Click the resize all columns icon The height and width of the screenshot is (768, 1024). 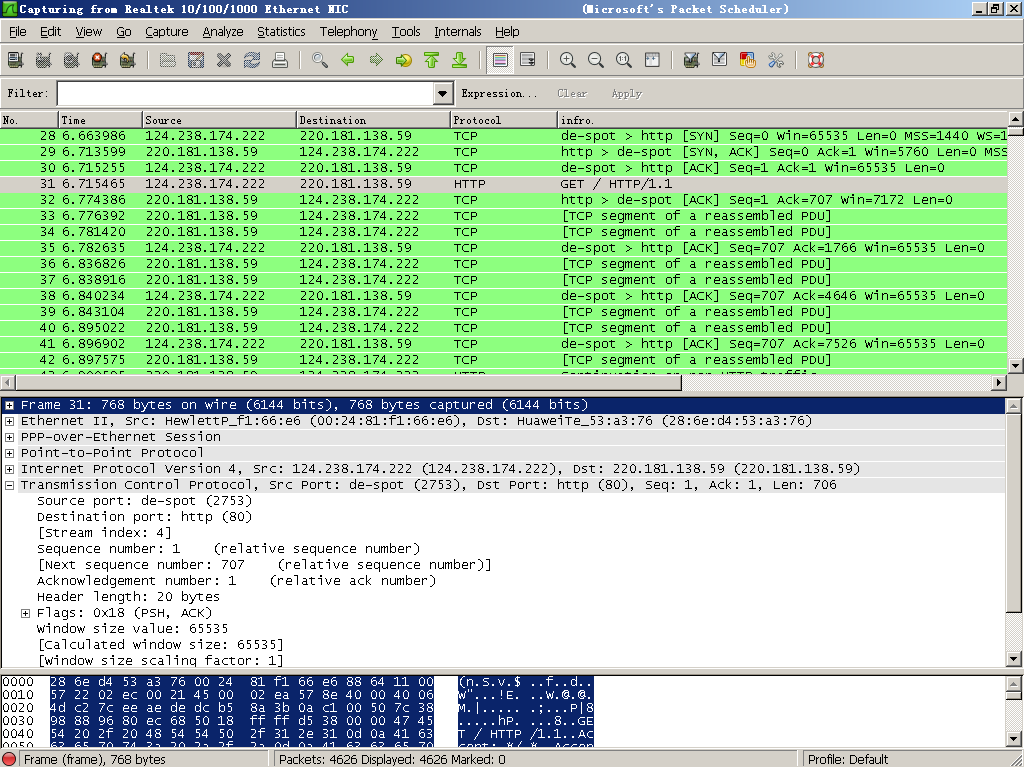coord(652,60)
